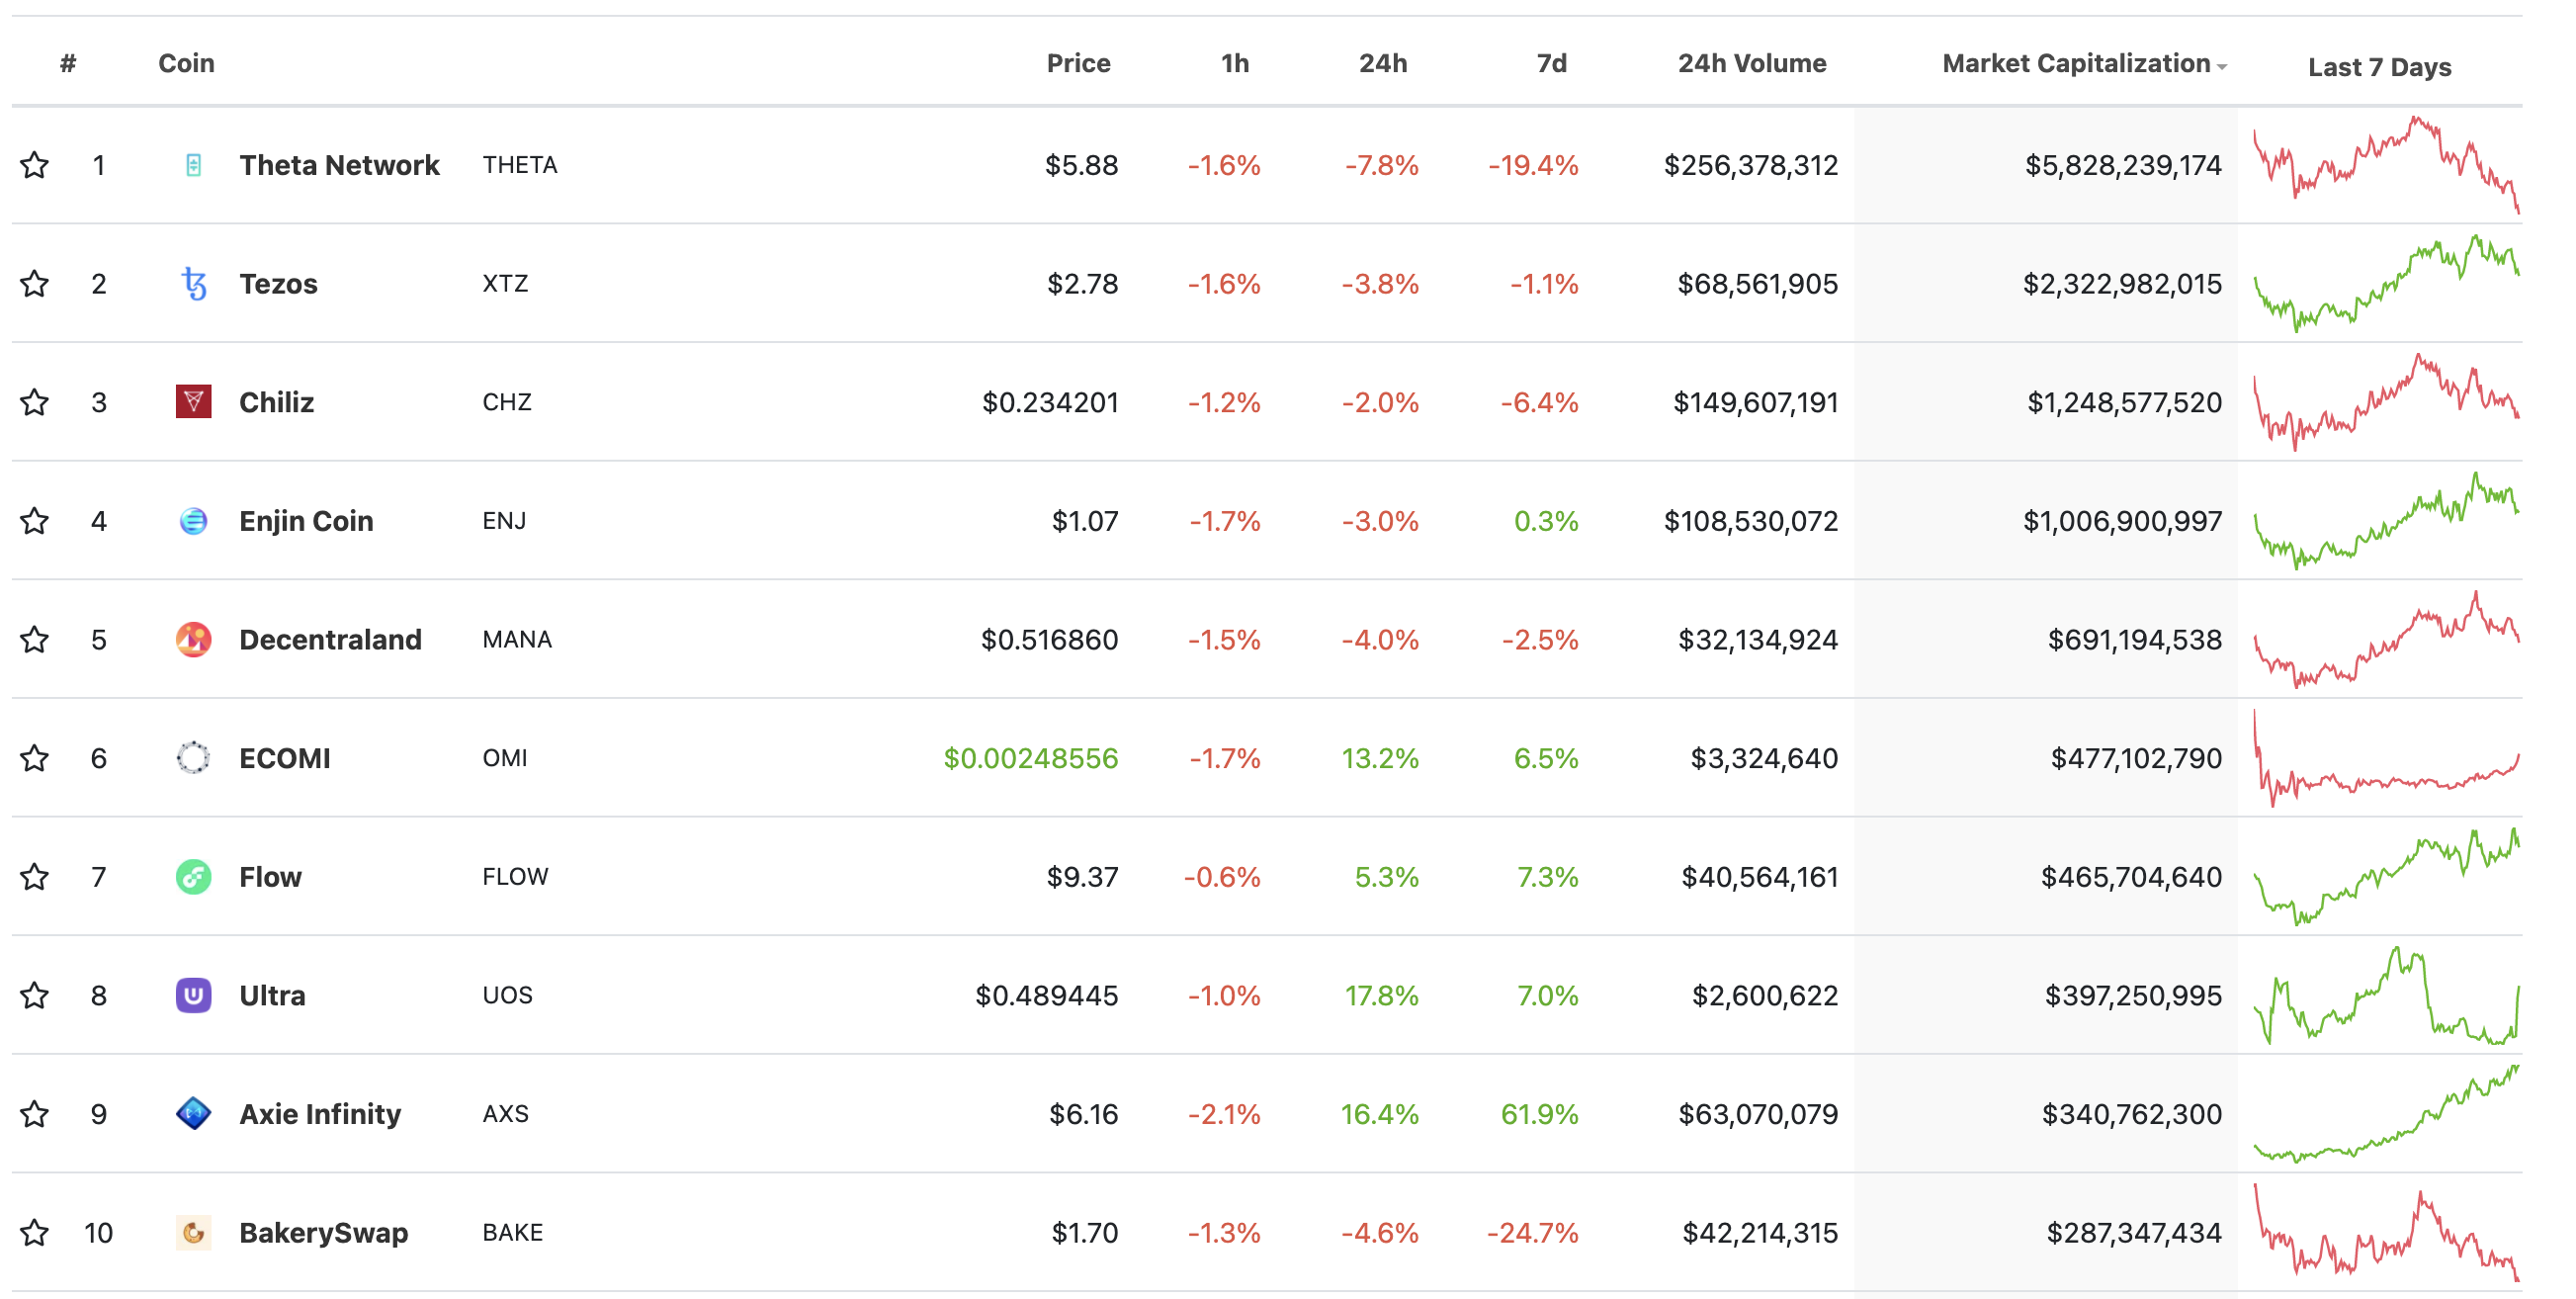Toggle favorite star for ECOMI
Viewport: 2576px width, 1299px height.
click(x=35, y=758)
